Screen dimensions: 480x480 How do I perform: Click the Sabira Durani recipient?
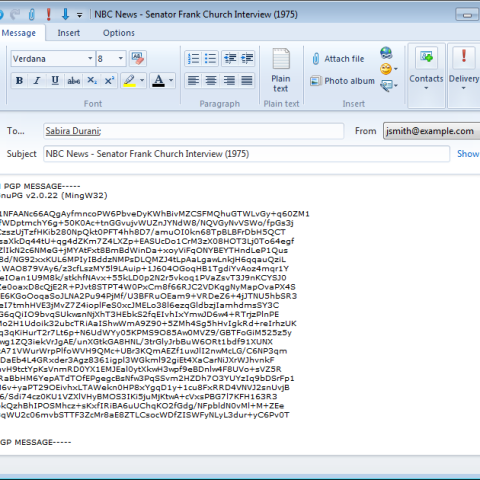73,131
